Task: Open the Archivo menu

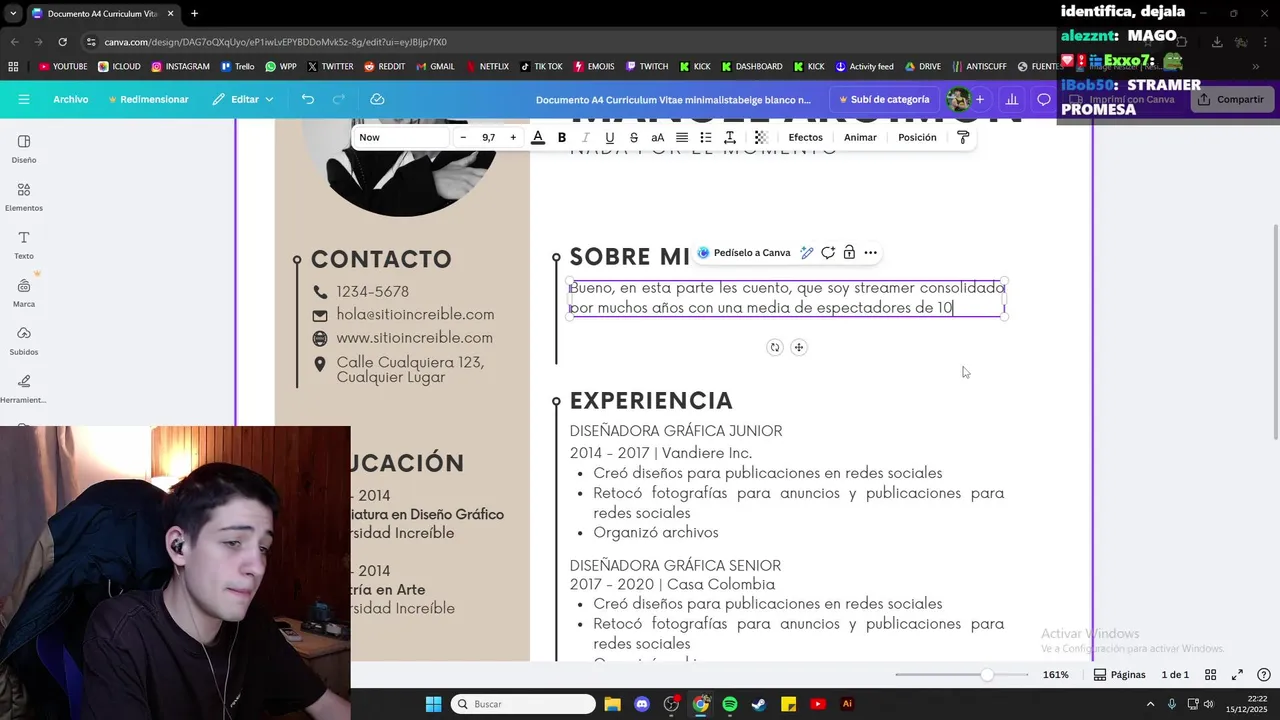Action: click(71, 99)
